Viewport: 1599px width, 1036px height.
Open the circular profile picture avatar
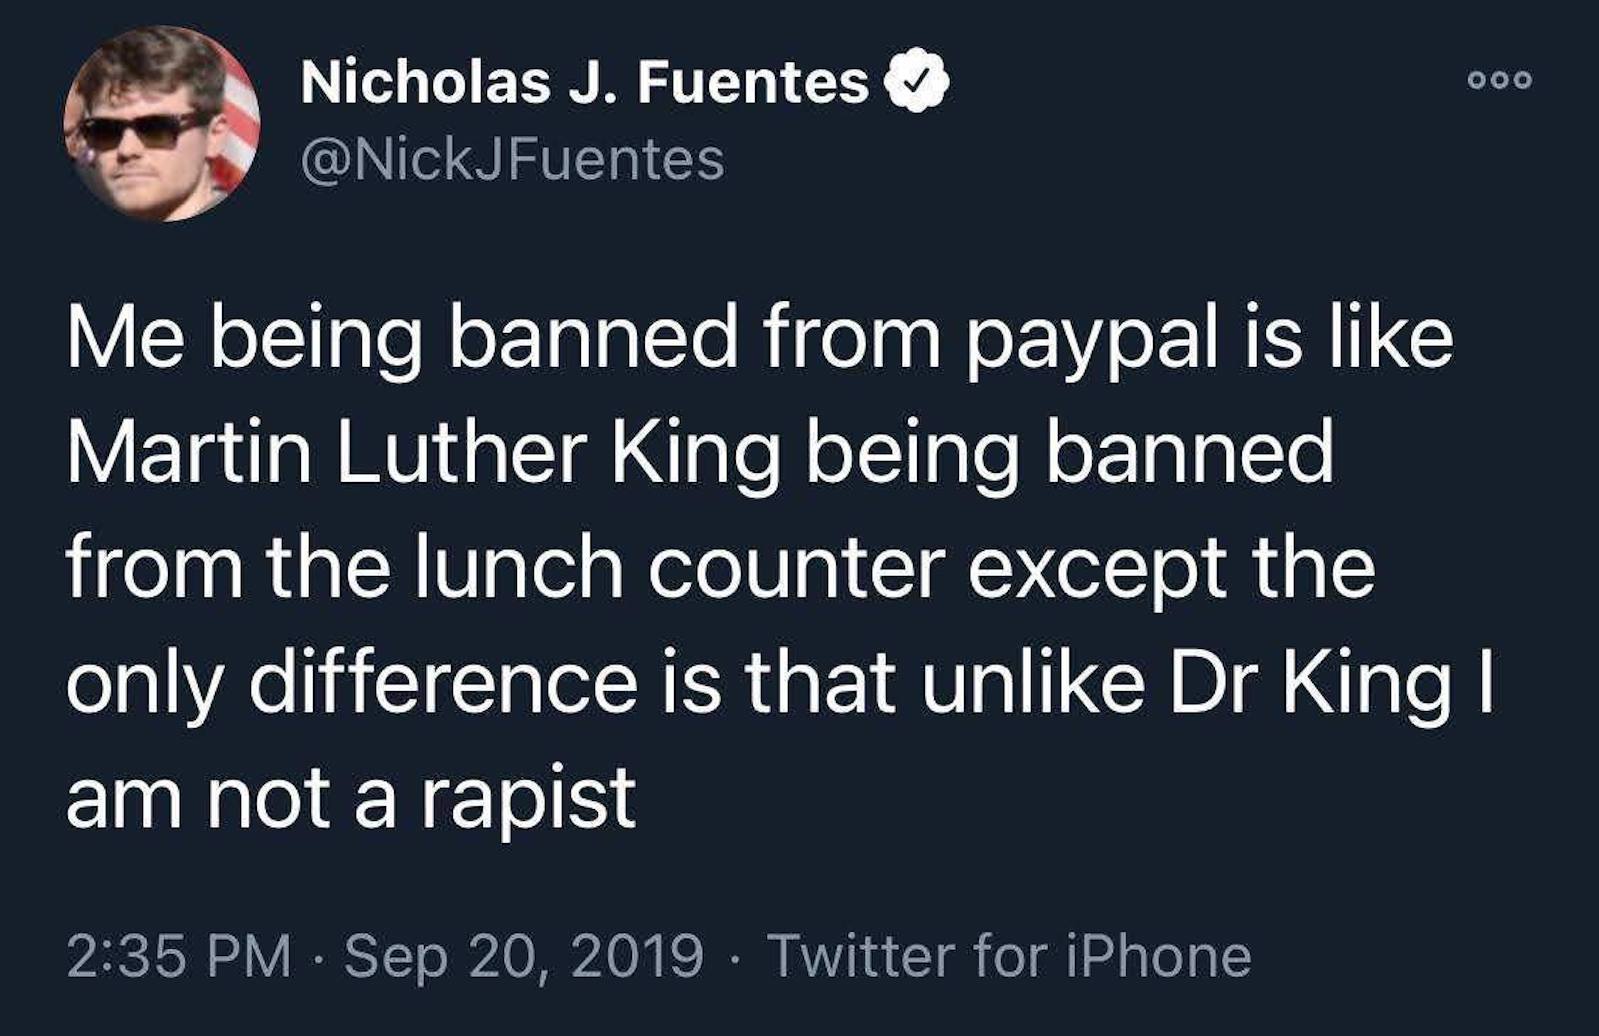pos(161,123)
